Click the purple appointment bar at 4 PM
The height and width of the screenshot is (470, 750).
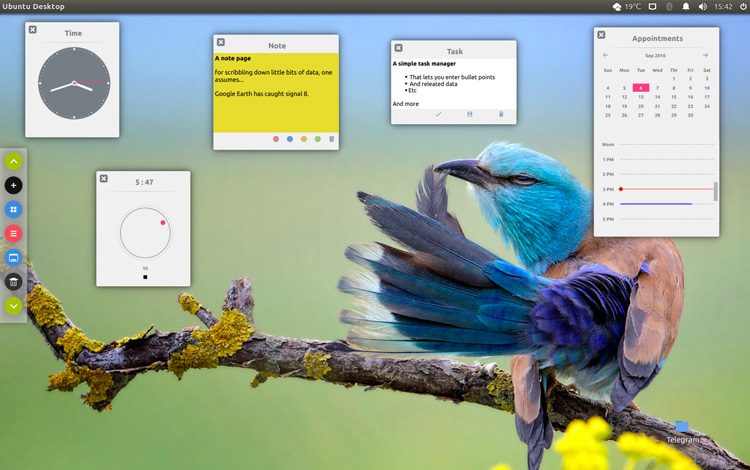[656, 204]
